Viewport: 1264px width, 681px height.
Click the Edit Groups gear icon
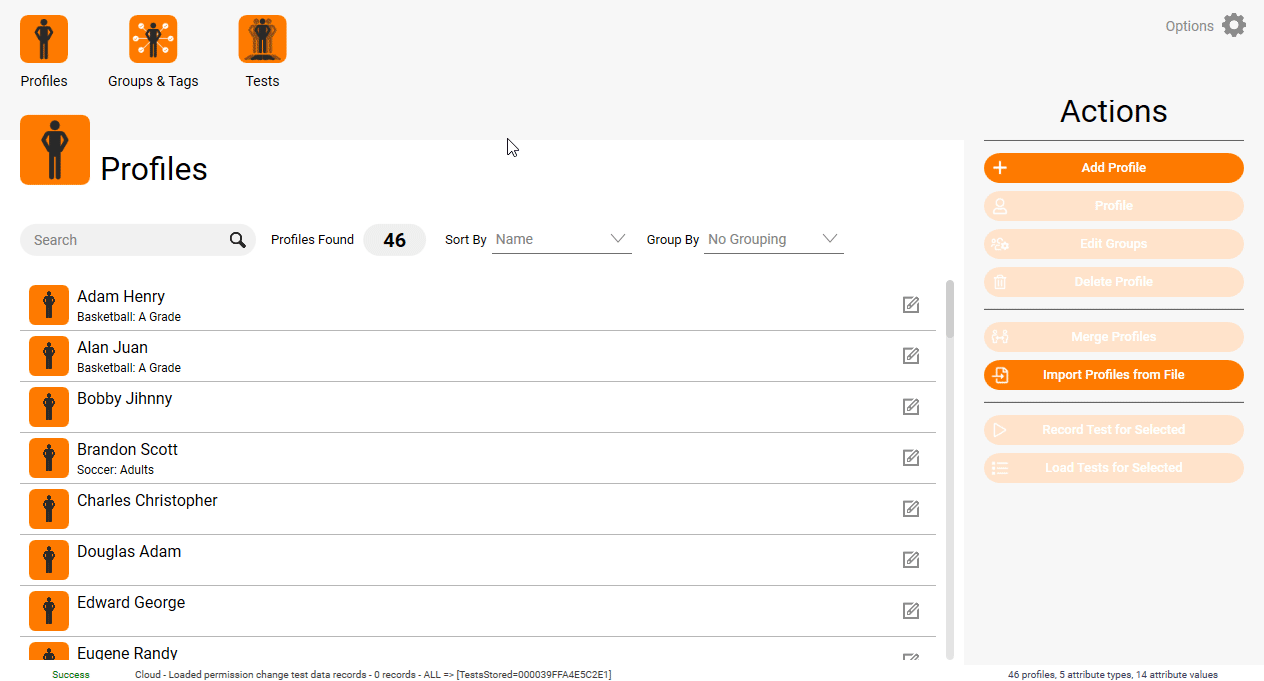click(x=1001, y=244)
